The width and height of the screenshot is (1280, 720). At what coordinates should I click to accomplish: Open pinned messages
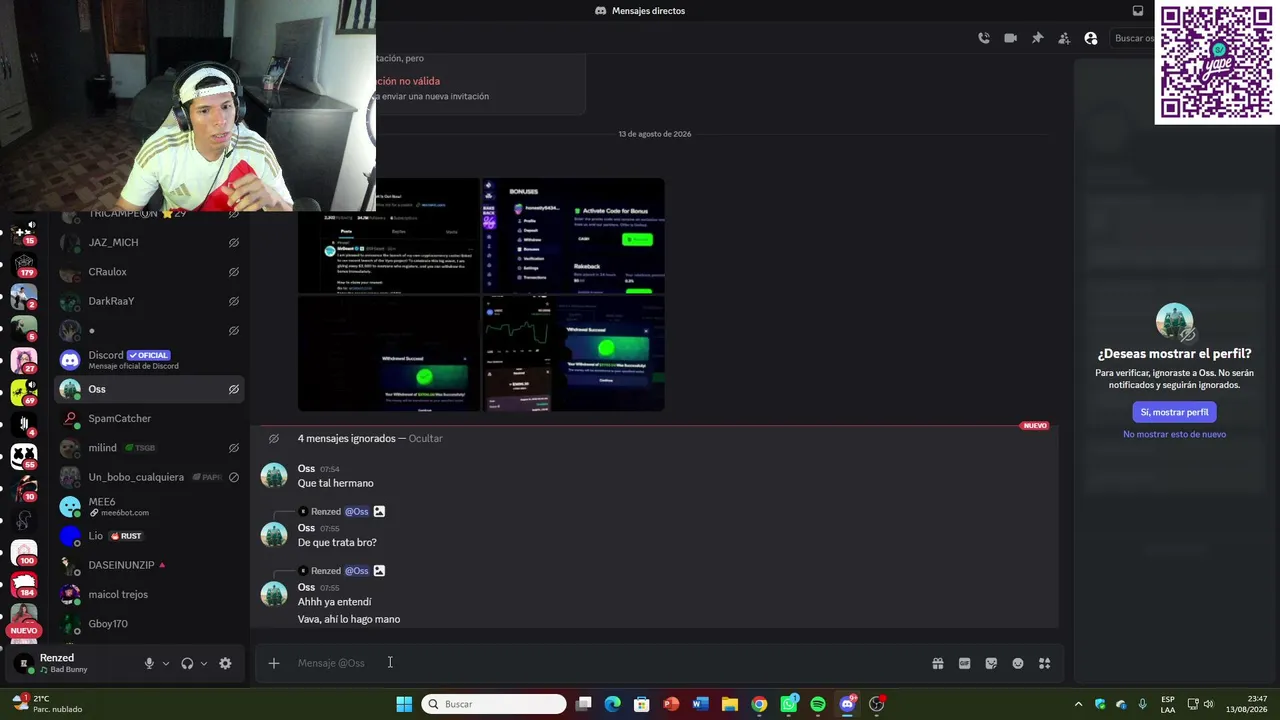point(1037,38)
